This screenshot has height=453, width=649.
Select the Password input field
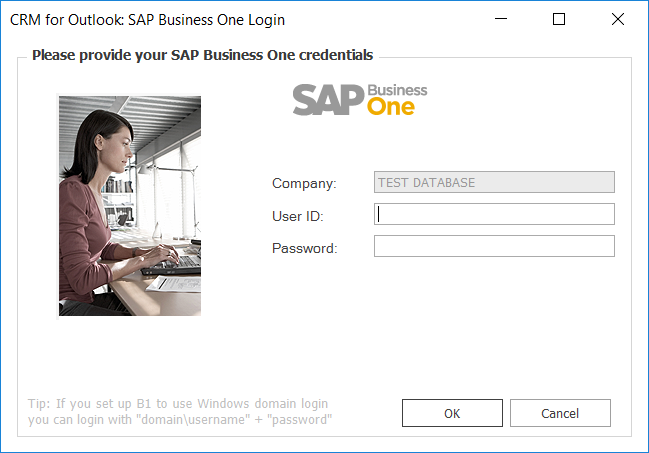pos(494,246)
